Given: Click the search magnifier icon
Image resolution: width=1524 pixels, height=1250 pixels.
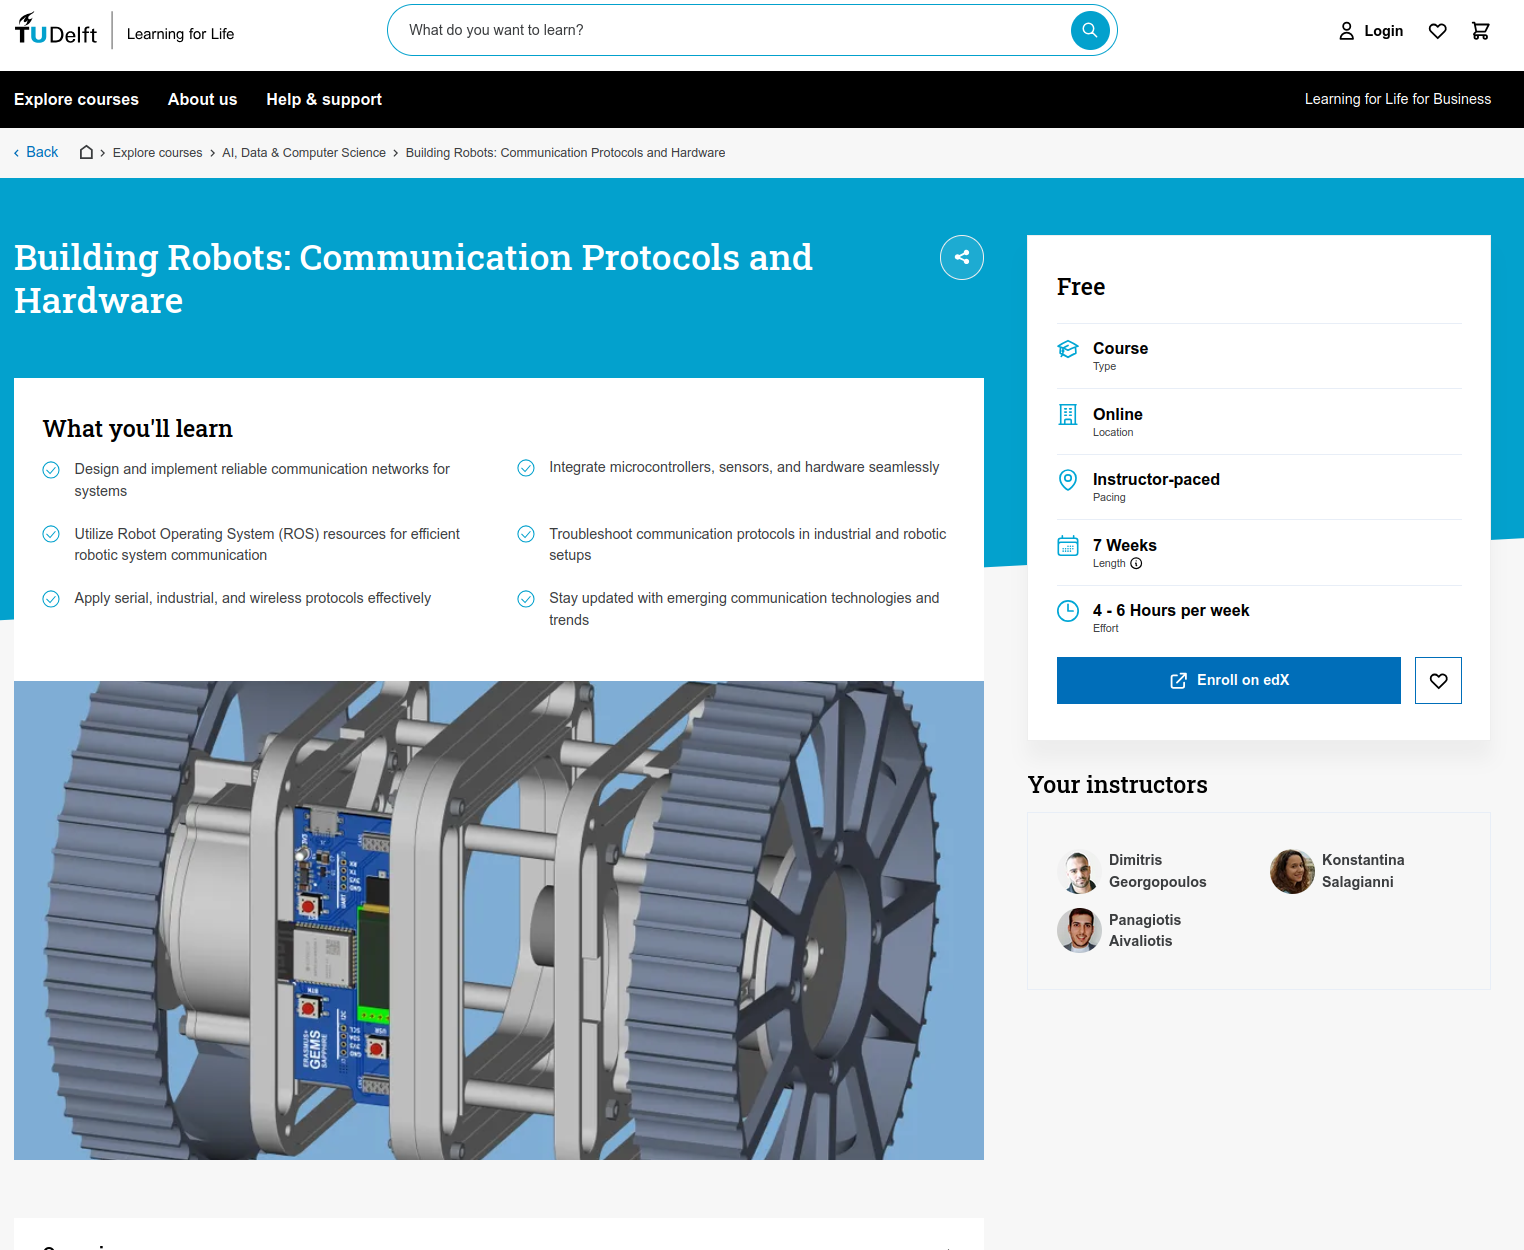Looking at the screenshot, I should pos(1089,30).
